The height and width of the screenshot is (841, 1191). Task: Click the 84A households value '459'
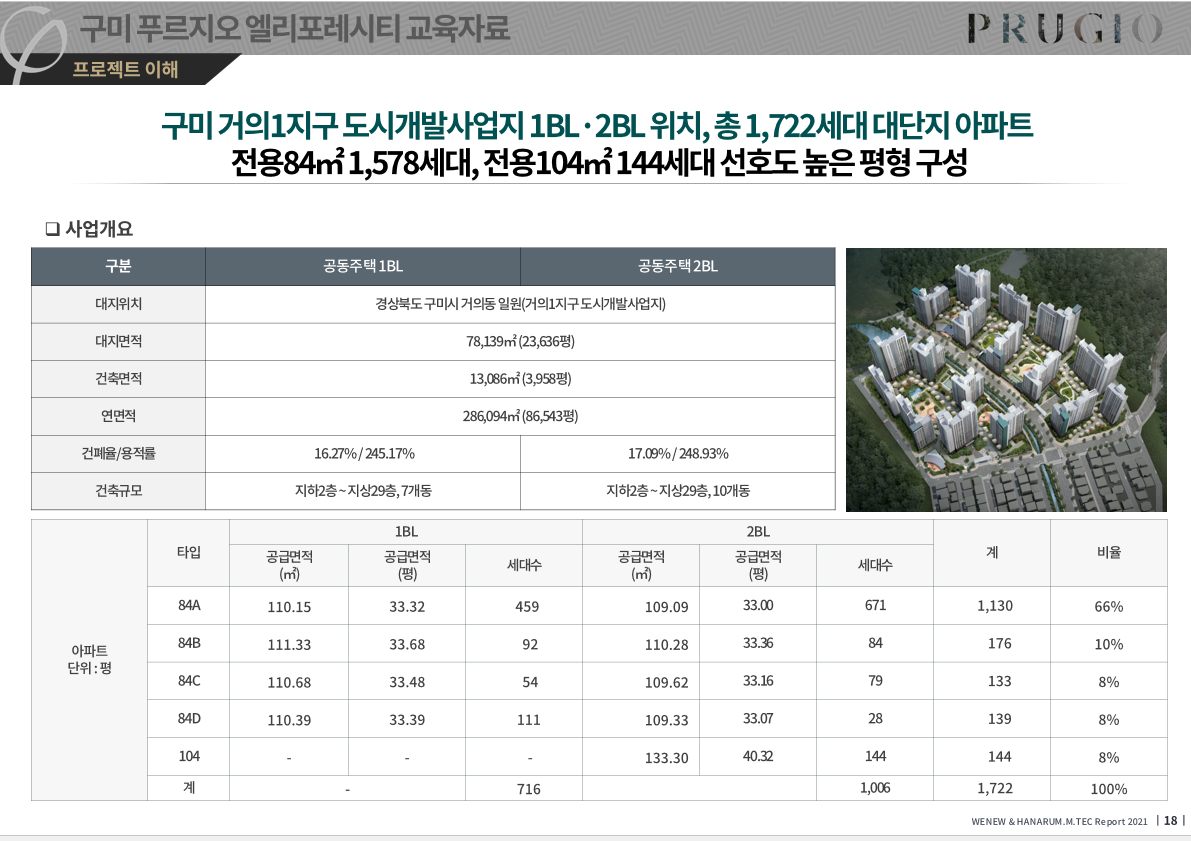526,607
